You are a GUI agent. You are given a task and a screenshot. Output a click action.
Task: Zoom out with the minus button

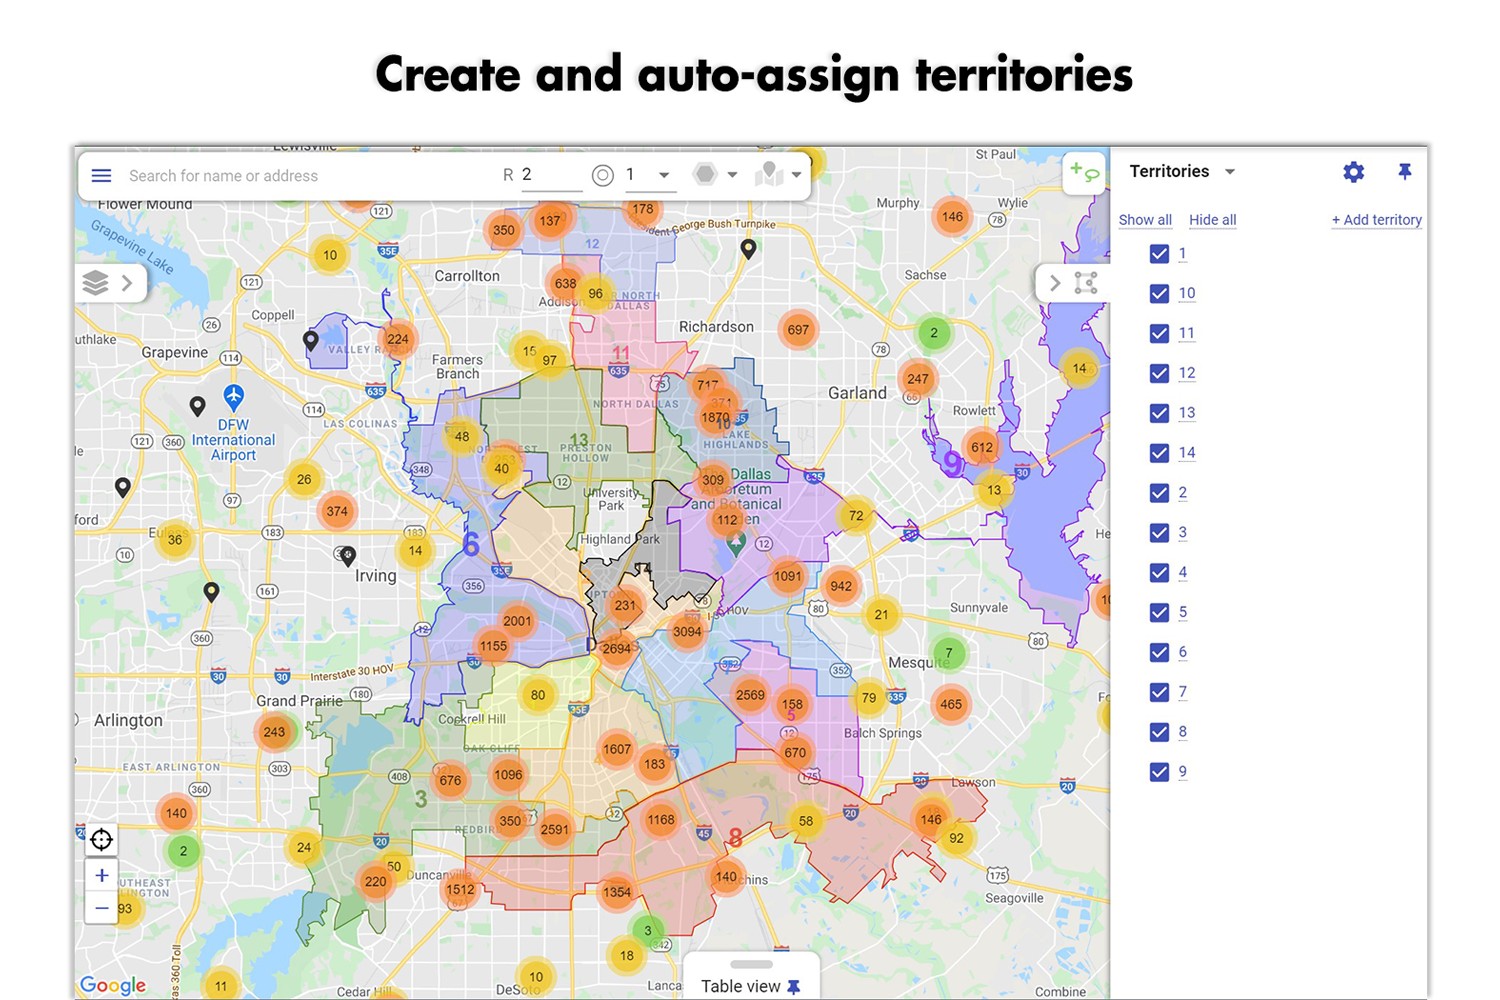point(101,908)
